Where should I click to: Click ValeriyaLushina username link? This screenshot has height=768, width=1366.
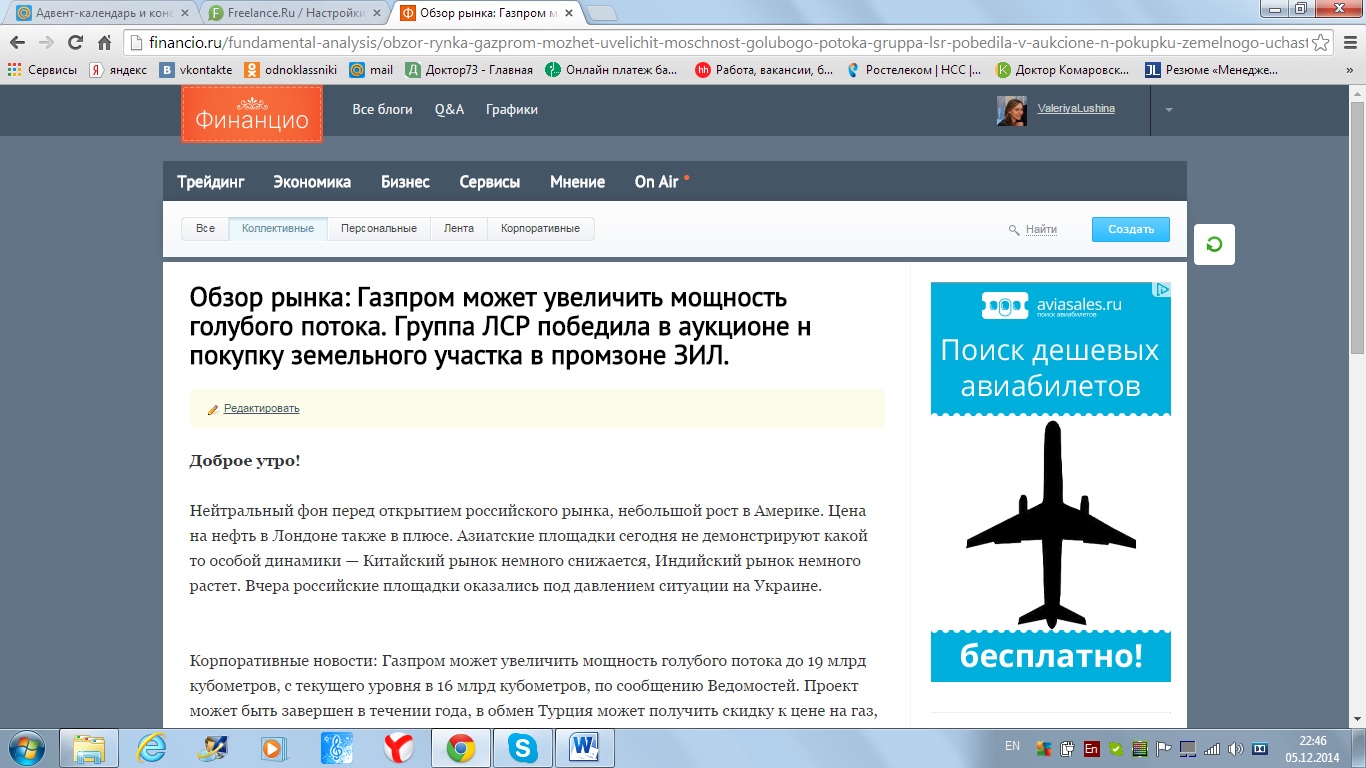(x=1076, y=108)
